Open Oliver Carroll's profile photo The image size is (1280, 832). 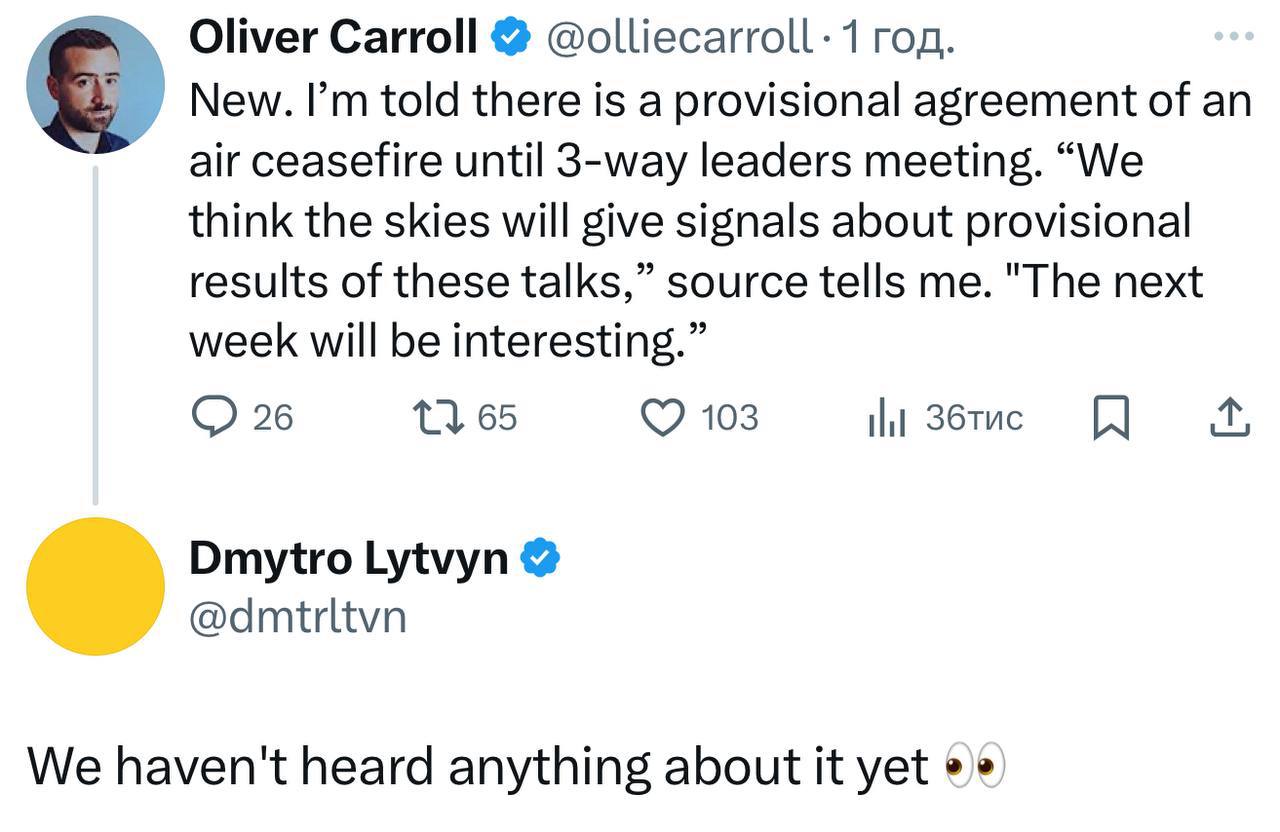95,85
